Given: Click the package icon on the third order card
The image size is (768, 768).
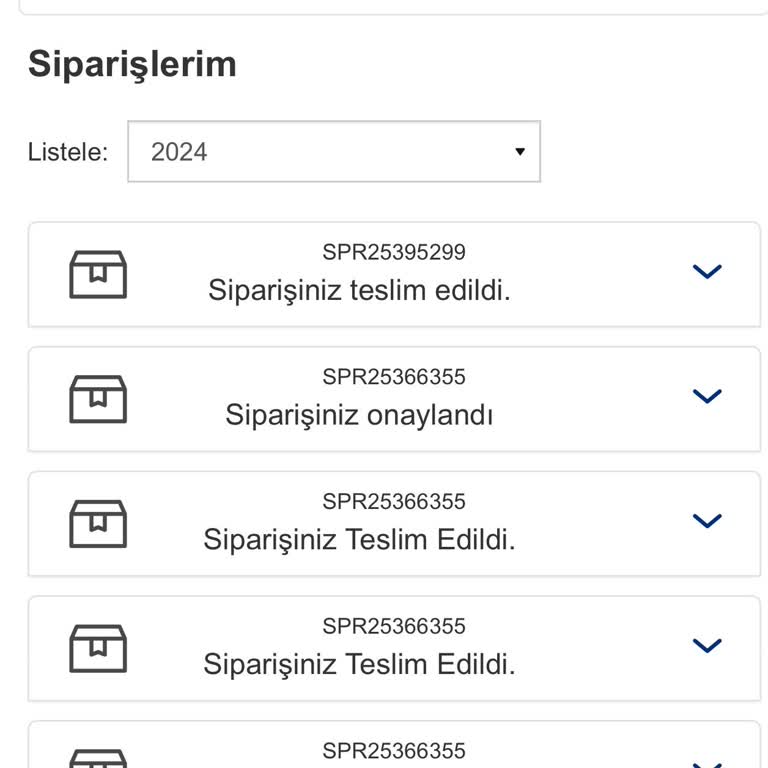Looking at the screenshot, I should tap(98, 523).
